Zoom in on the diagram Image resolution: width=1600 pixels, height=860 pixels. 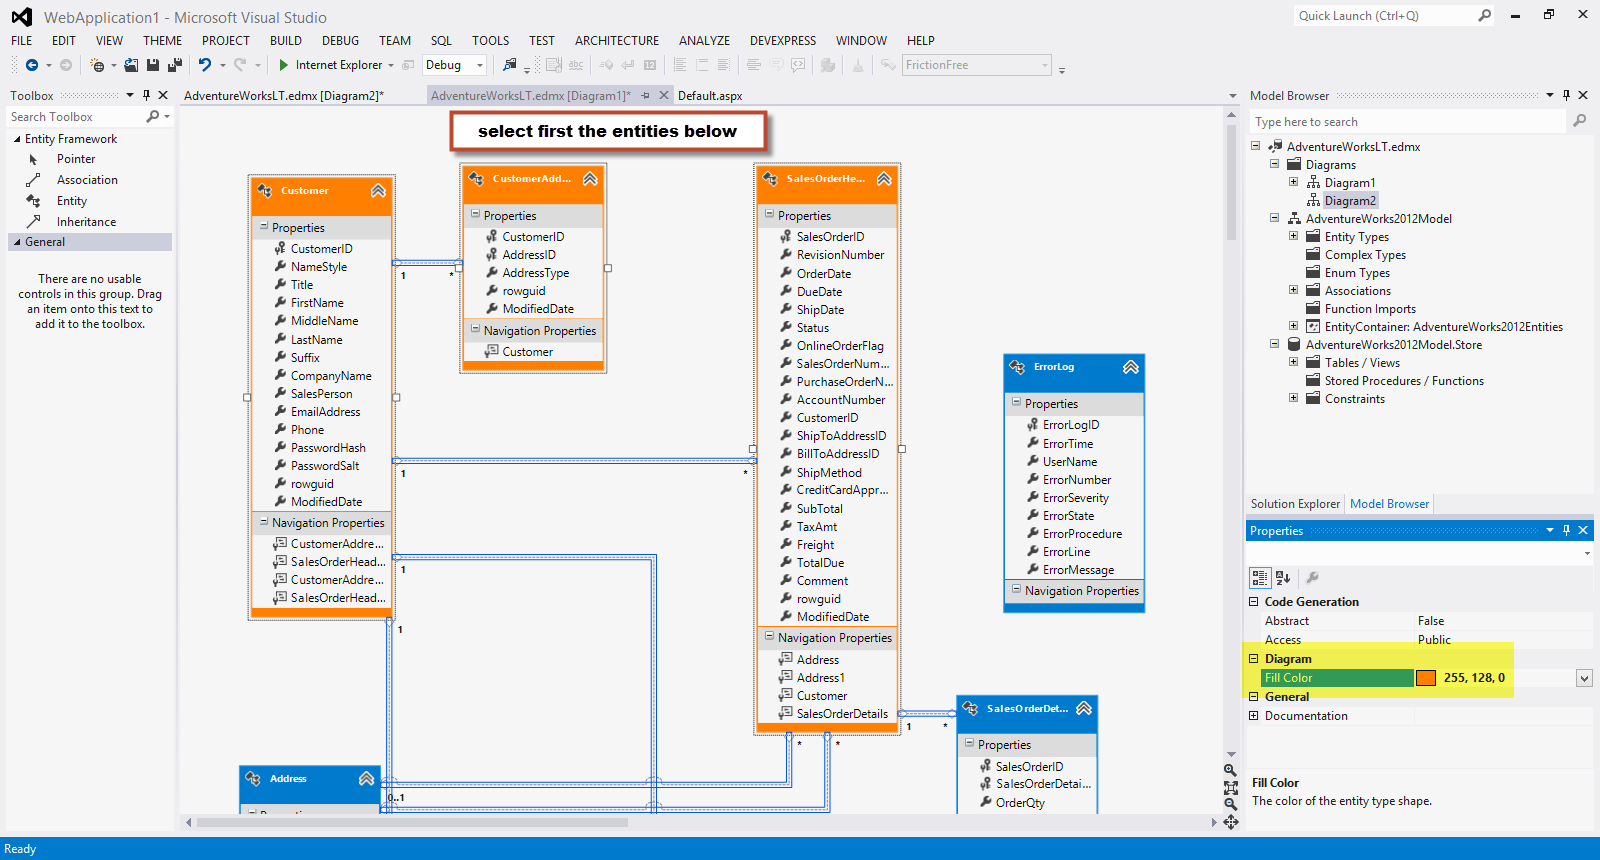coord(1231,770)
